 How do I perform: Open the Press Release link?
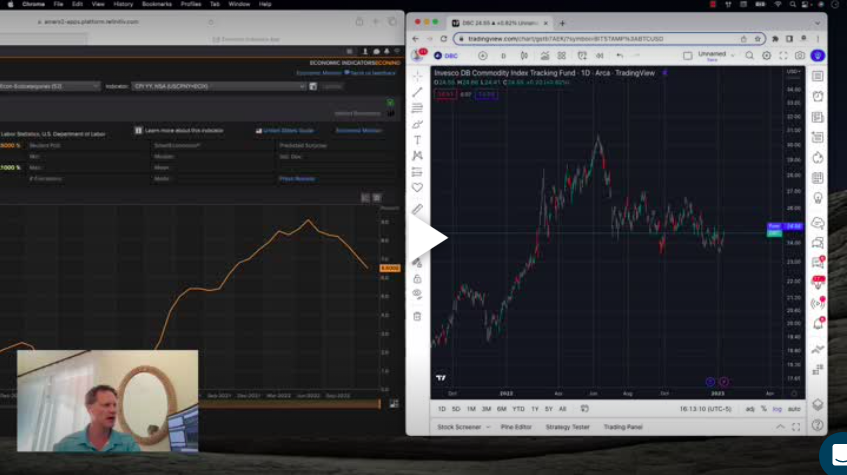tap(297, 178)
